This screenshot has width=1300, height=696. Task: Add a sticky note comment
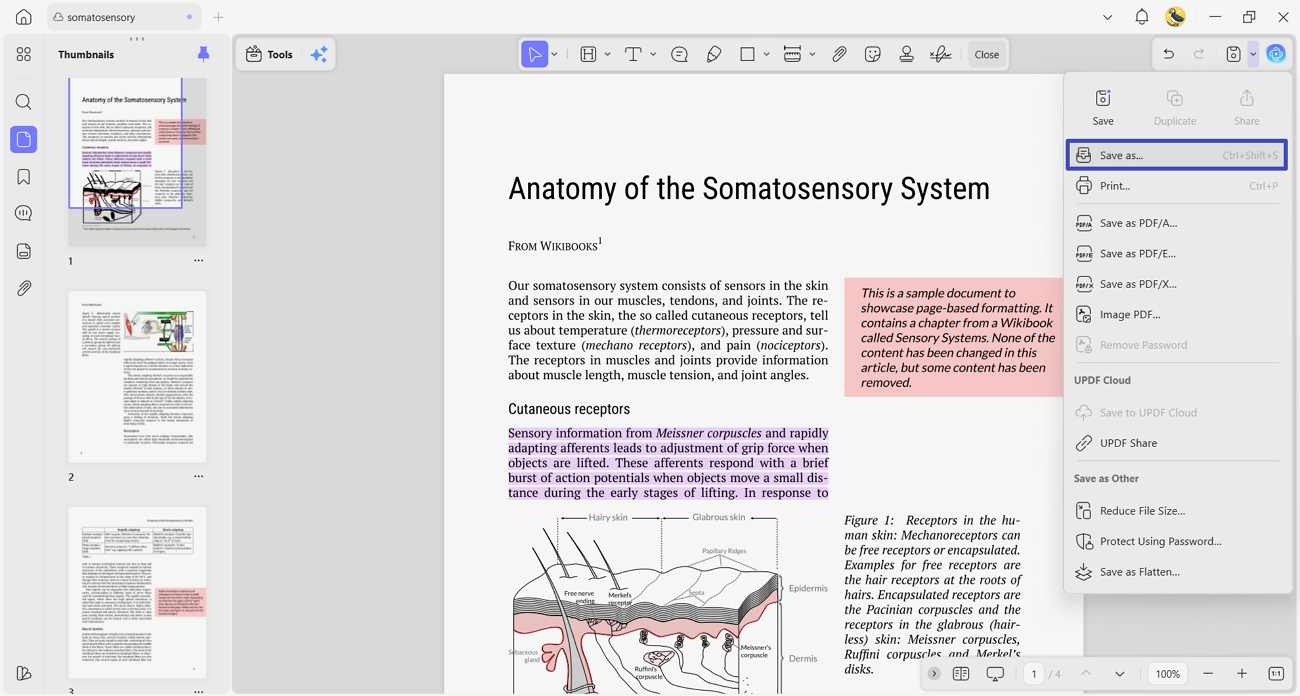point(680,54)
